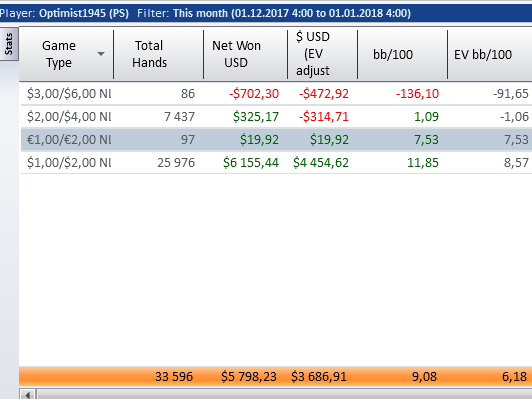The image size is (532, 399).
Task: Open the Game Type sort dropdown arrow
Action: tap(101, 54)
